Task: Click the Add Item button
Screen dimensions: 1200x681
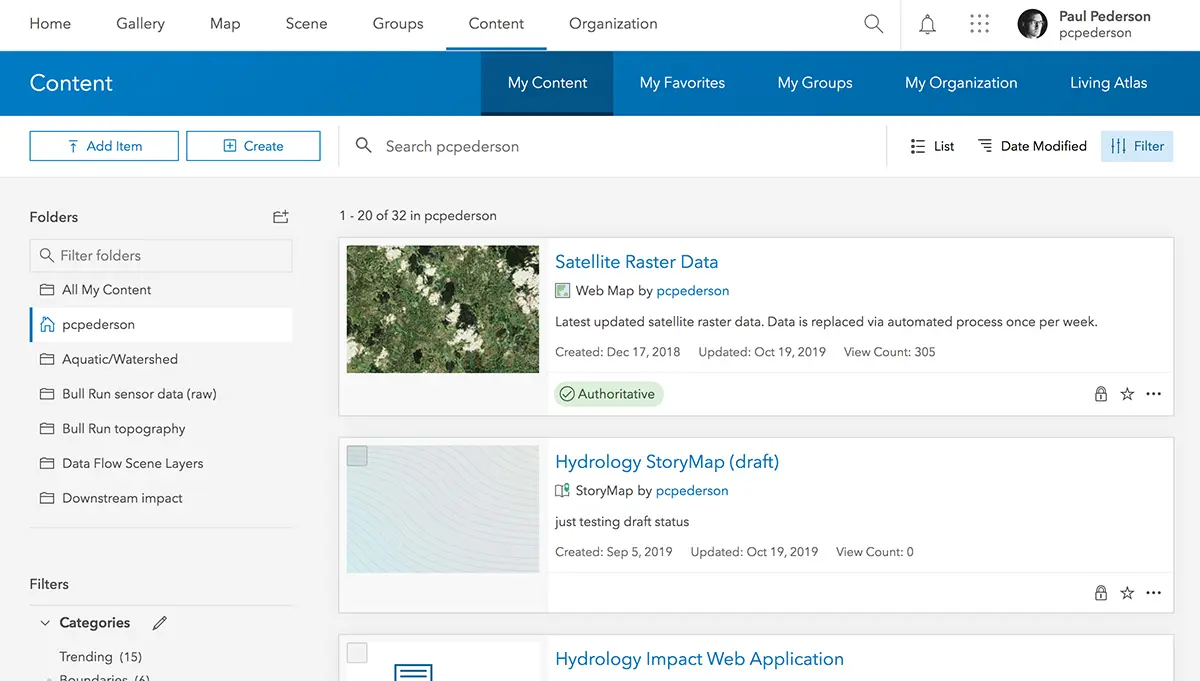Action: [x=103, y=146]
